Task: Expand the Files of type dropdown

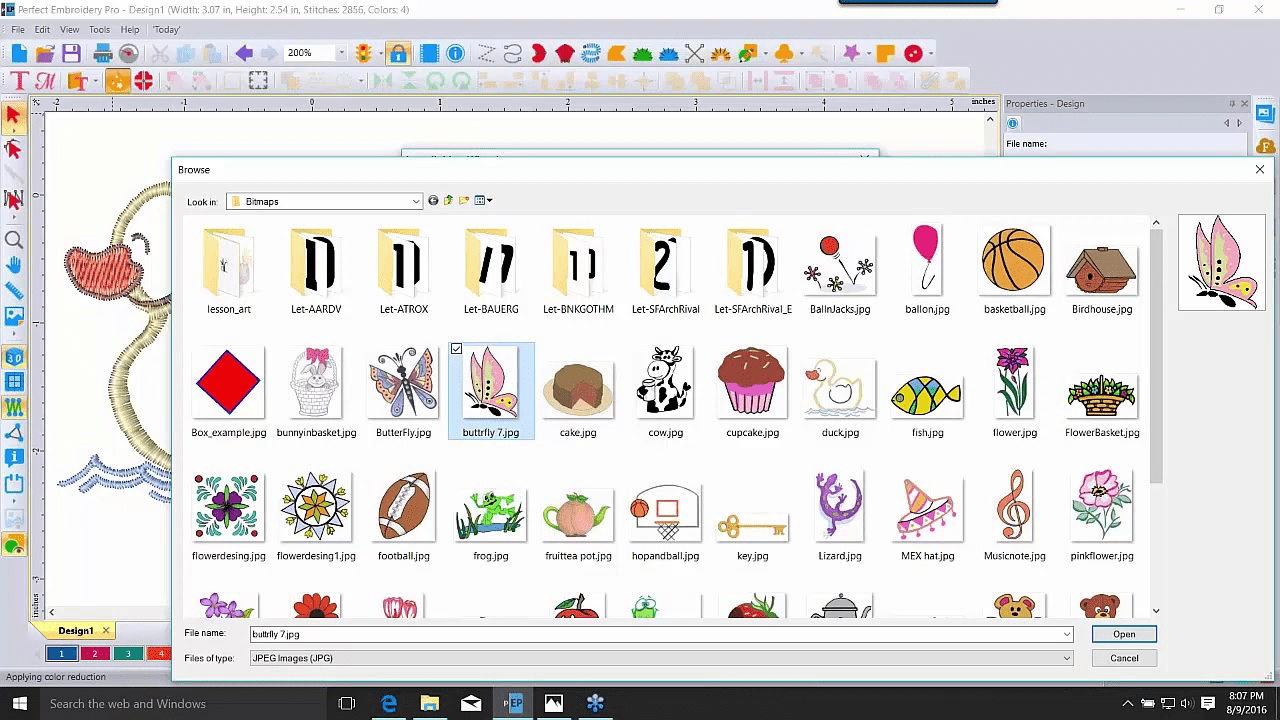Action: tap(1065, 657)
